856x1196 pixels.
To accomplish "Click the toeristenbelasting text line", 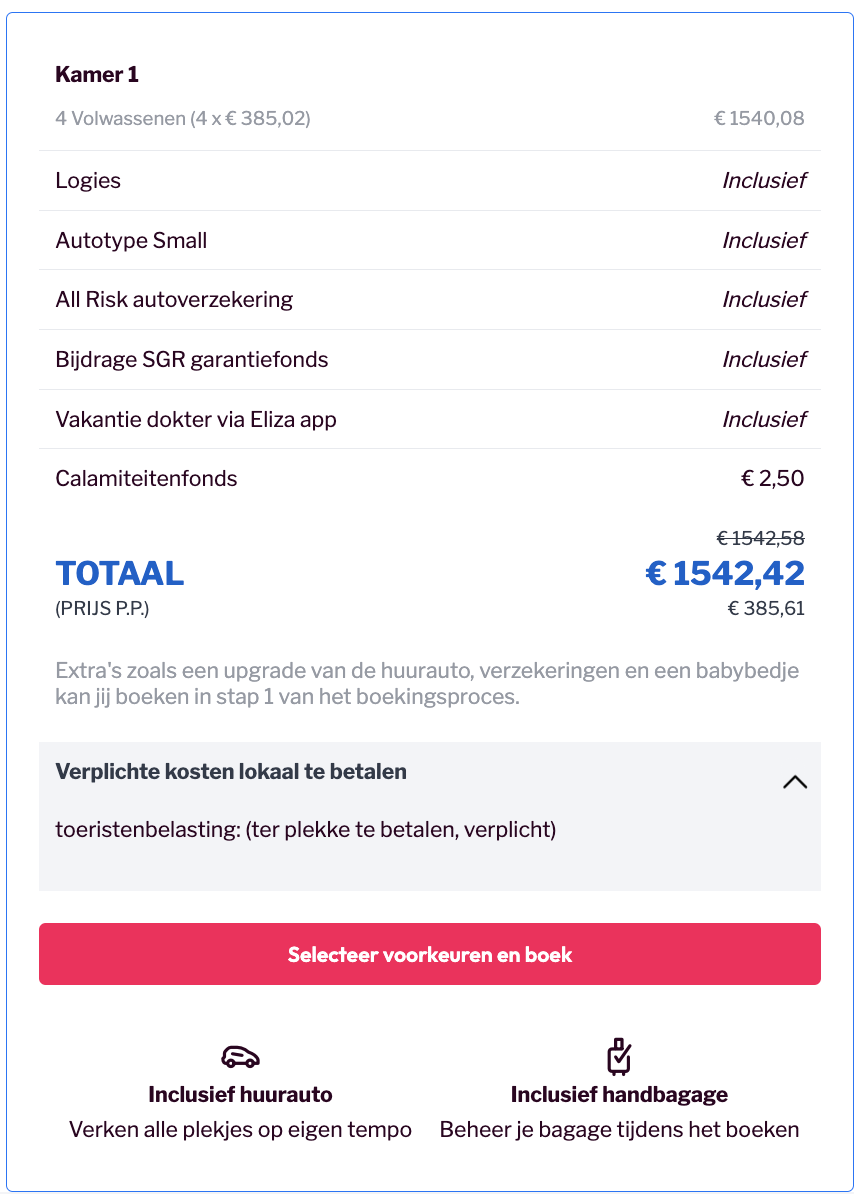I will [x=305, y=829].
